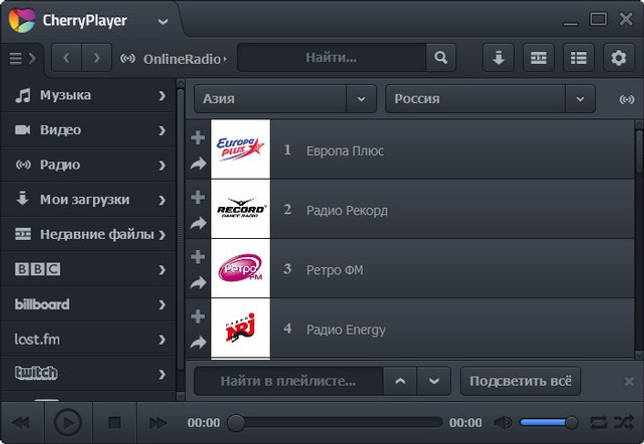This screenshot has width=644, height=444.
Task: Share Ретро ФМ station arrow icon
Action: [198, 283]
